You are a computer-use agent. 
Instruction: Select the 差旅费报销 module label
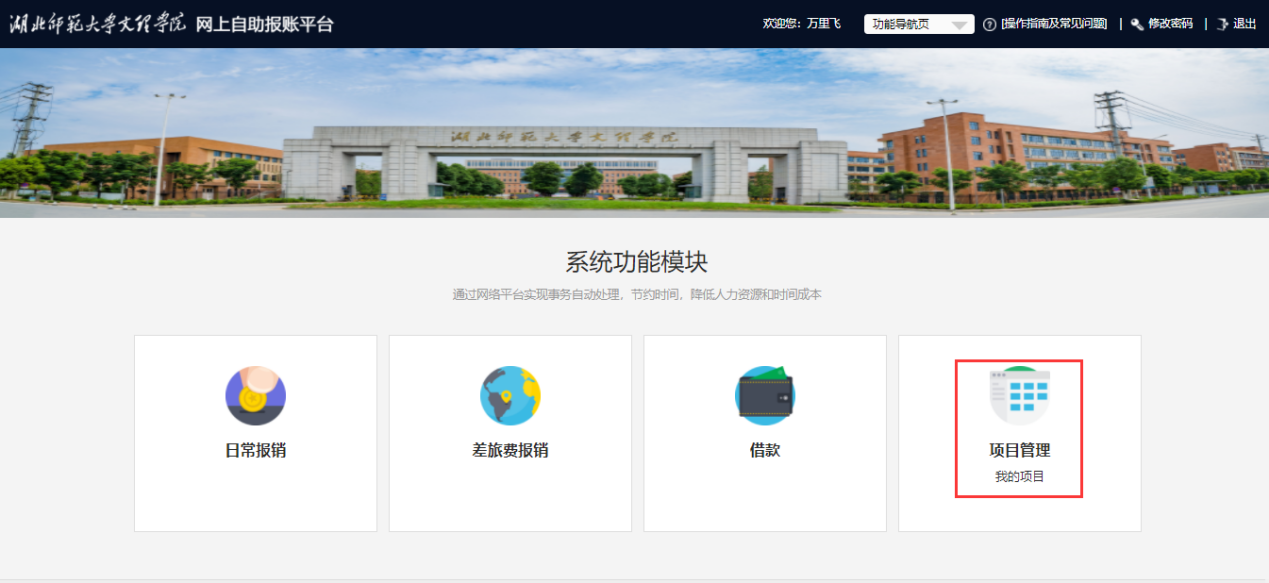(x=510, y=451)
